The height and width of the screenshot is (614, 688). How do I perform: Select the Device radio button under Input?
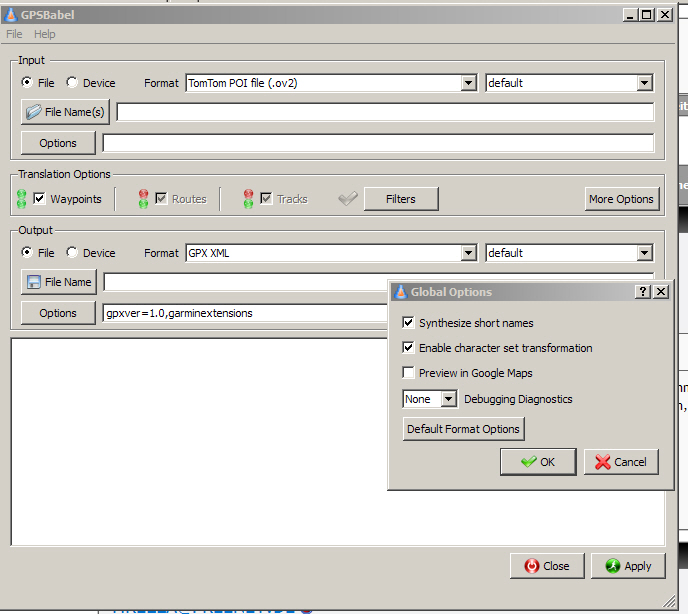point(72,83)
